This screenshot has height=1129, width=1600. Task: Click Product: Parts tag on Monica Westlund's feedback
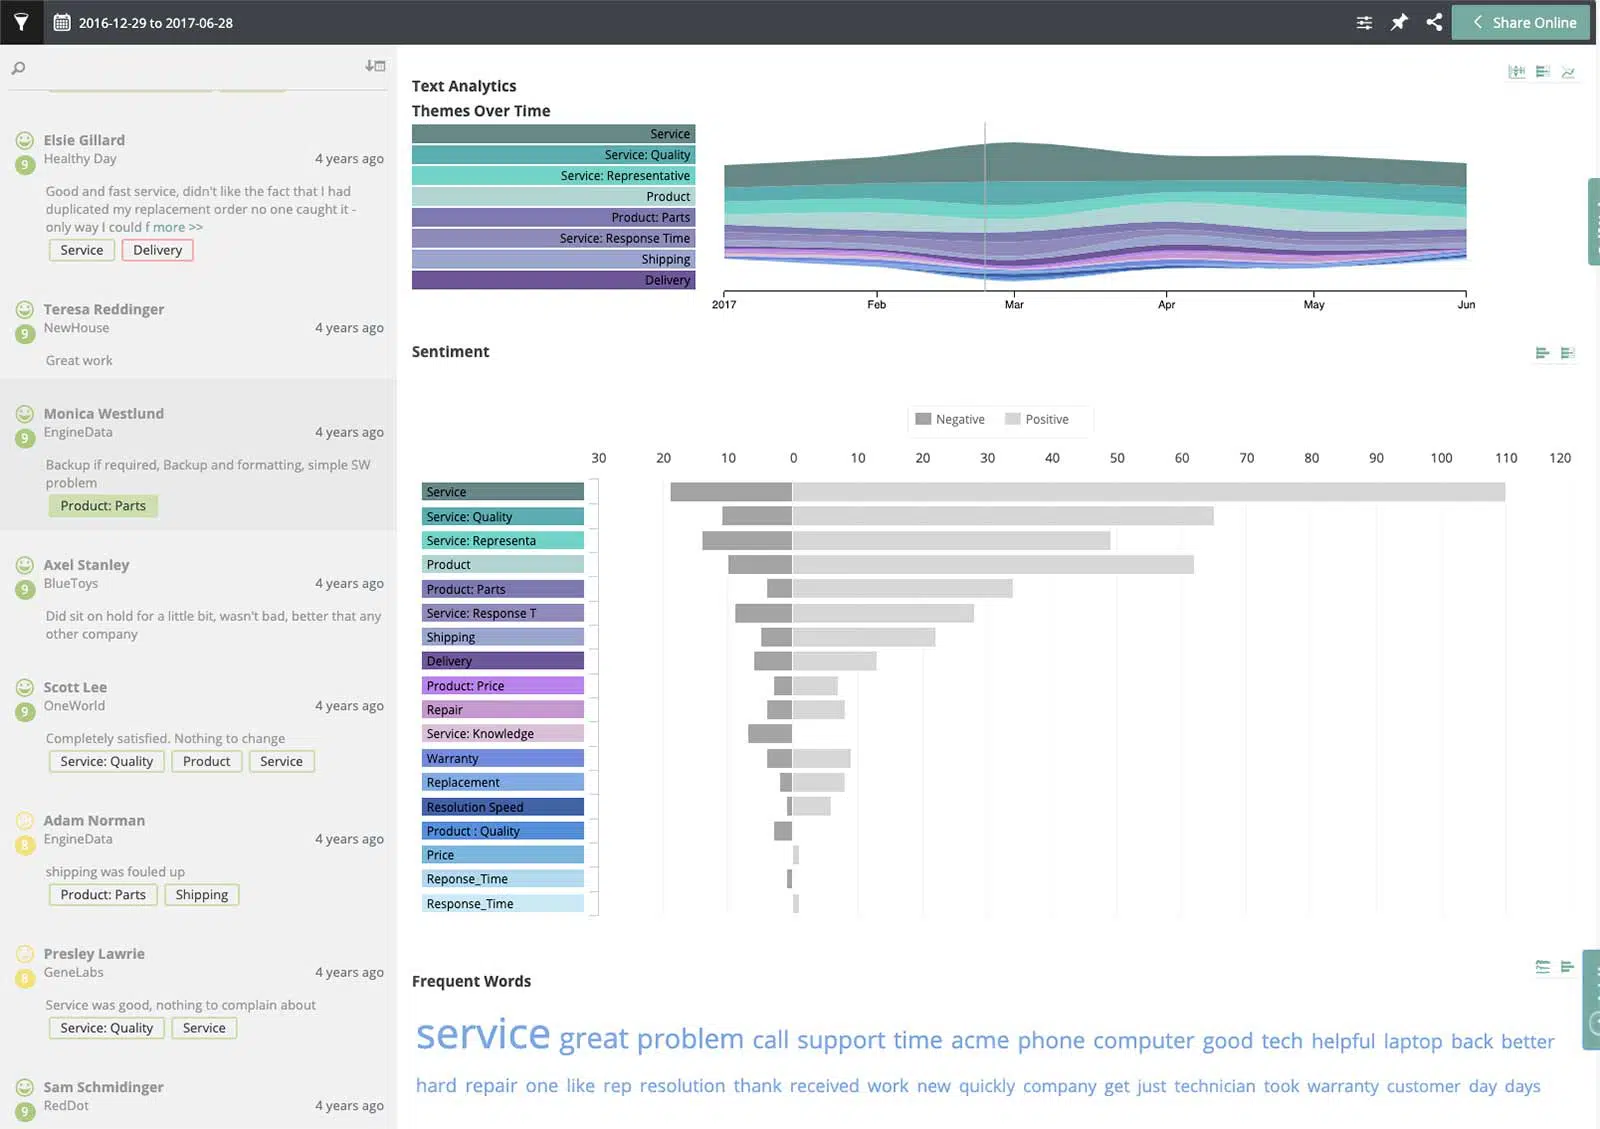[x=103, y=506]
